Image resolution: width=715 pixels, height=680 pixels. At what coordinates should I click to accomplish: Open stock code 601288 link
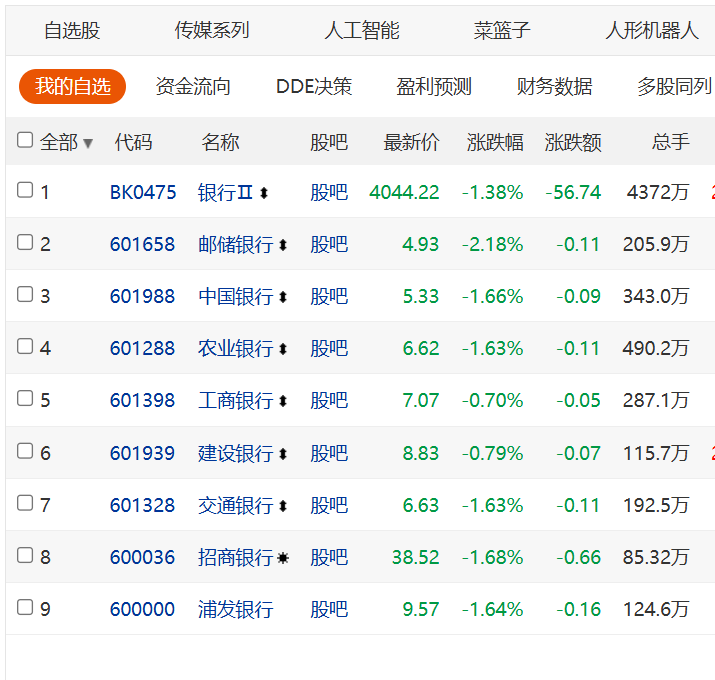(142, 348)
